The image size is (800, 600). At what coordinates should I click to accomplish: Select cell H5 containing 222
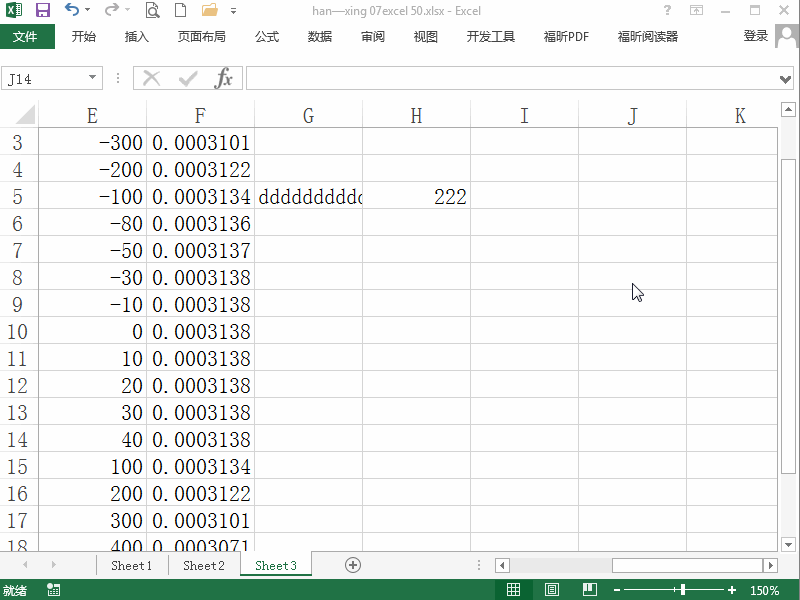416,196
